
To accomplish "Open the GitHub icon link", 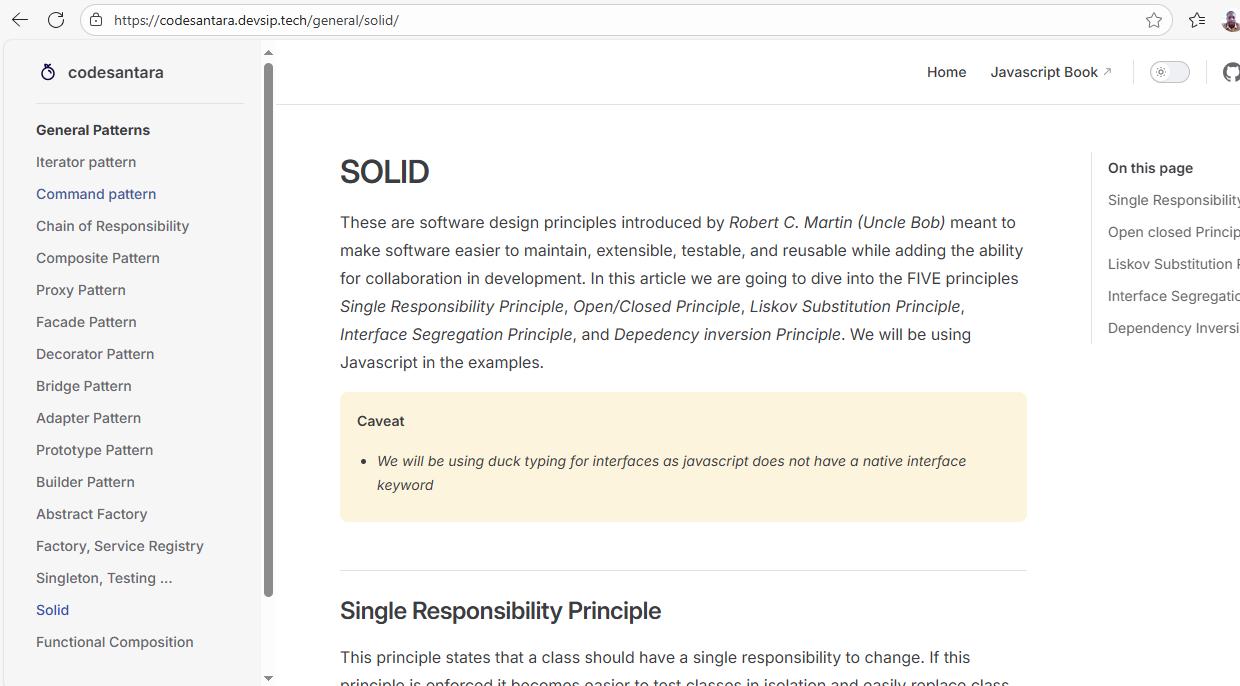I will click(1231, 72).
